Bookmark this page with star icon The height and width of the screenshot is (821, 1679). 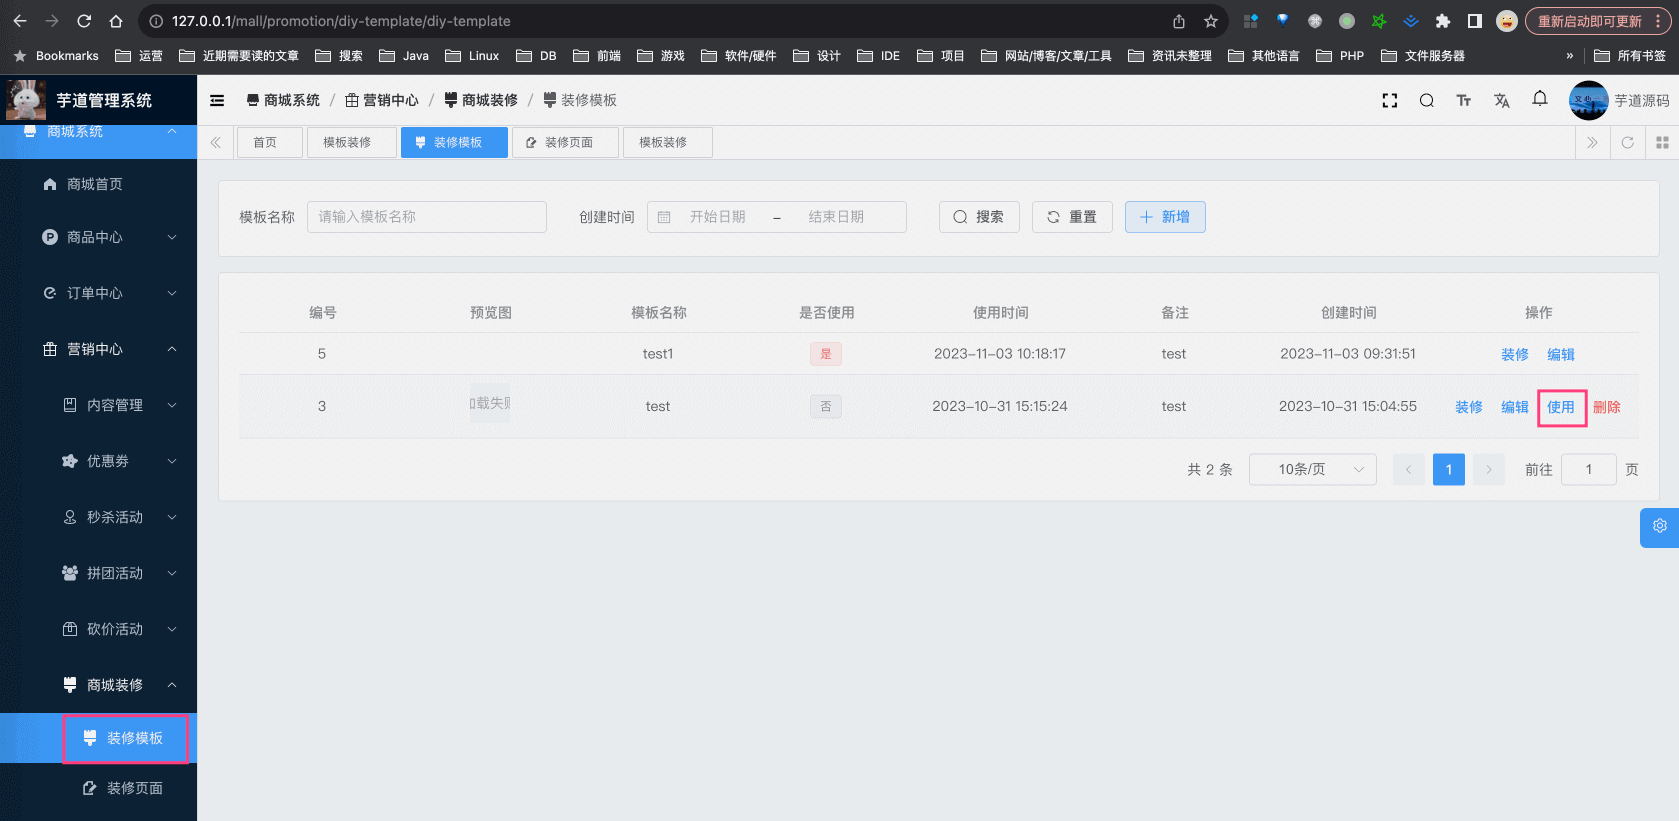[x=1211, y=21]
